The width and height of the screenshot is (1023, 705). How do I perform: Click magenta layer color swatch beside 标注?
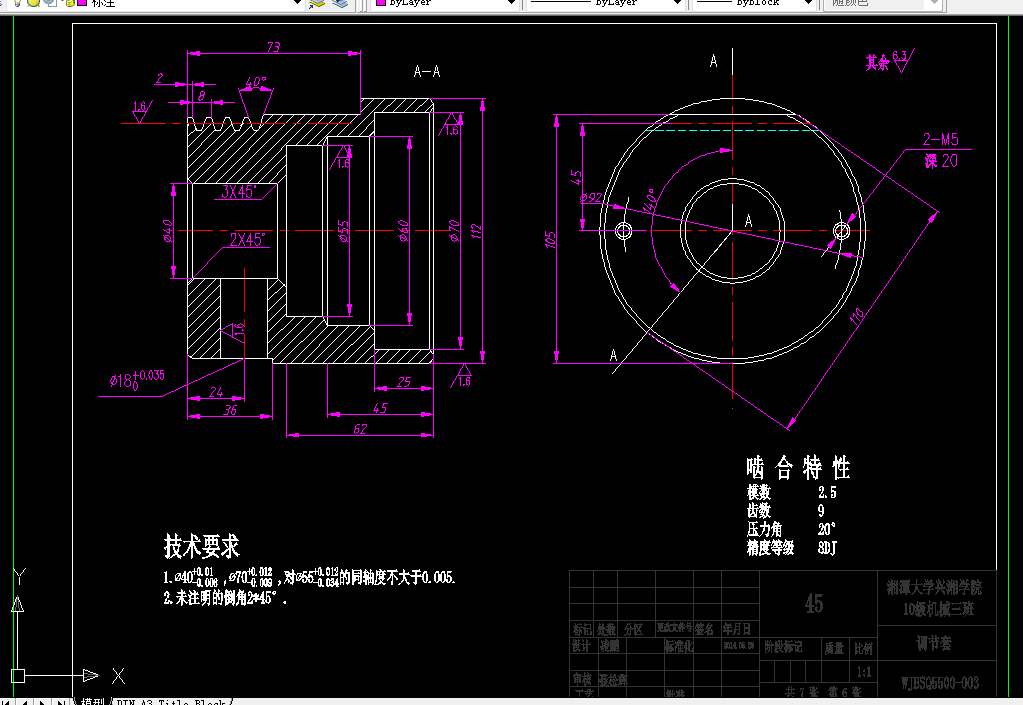[x=82, y=3]
